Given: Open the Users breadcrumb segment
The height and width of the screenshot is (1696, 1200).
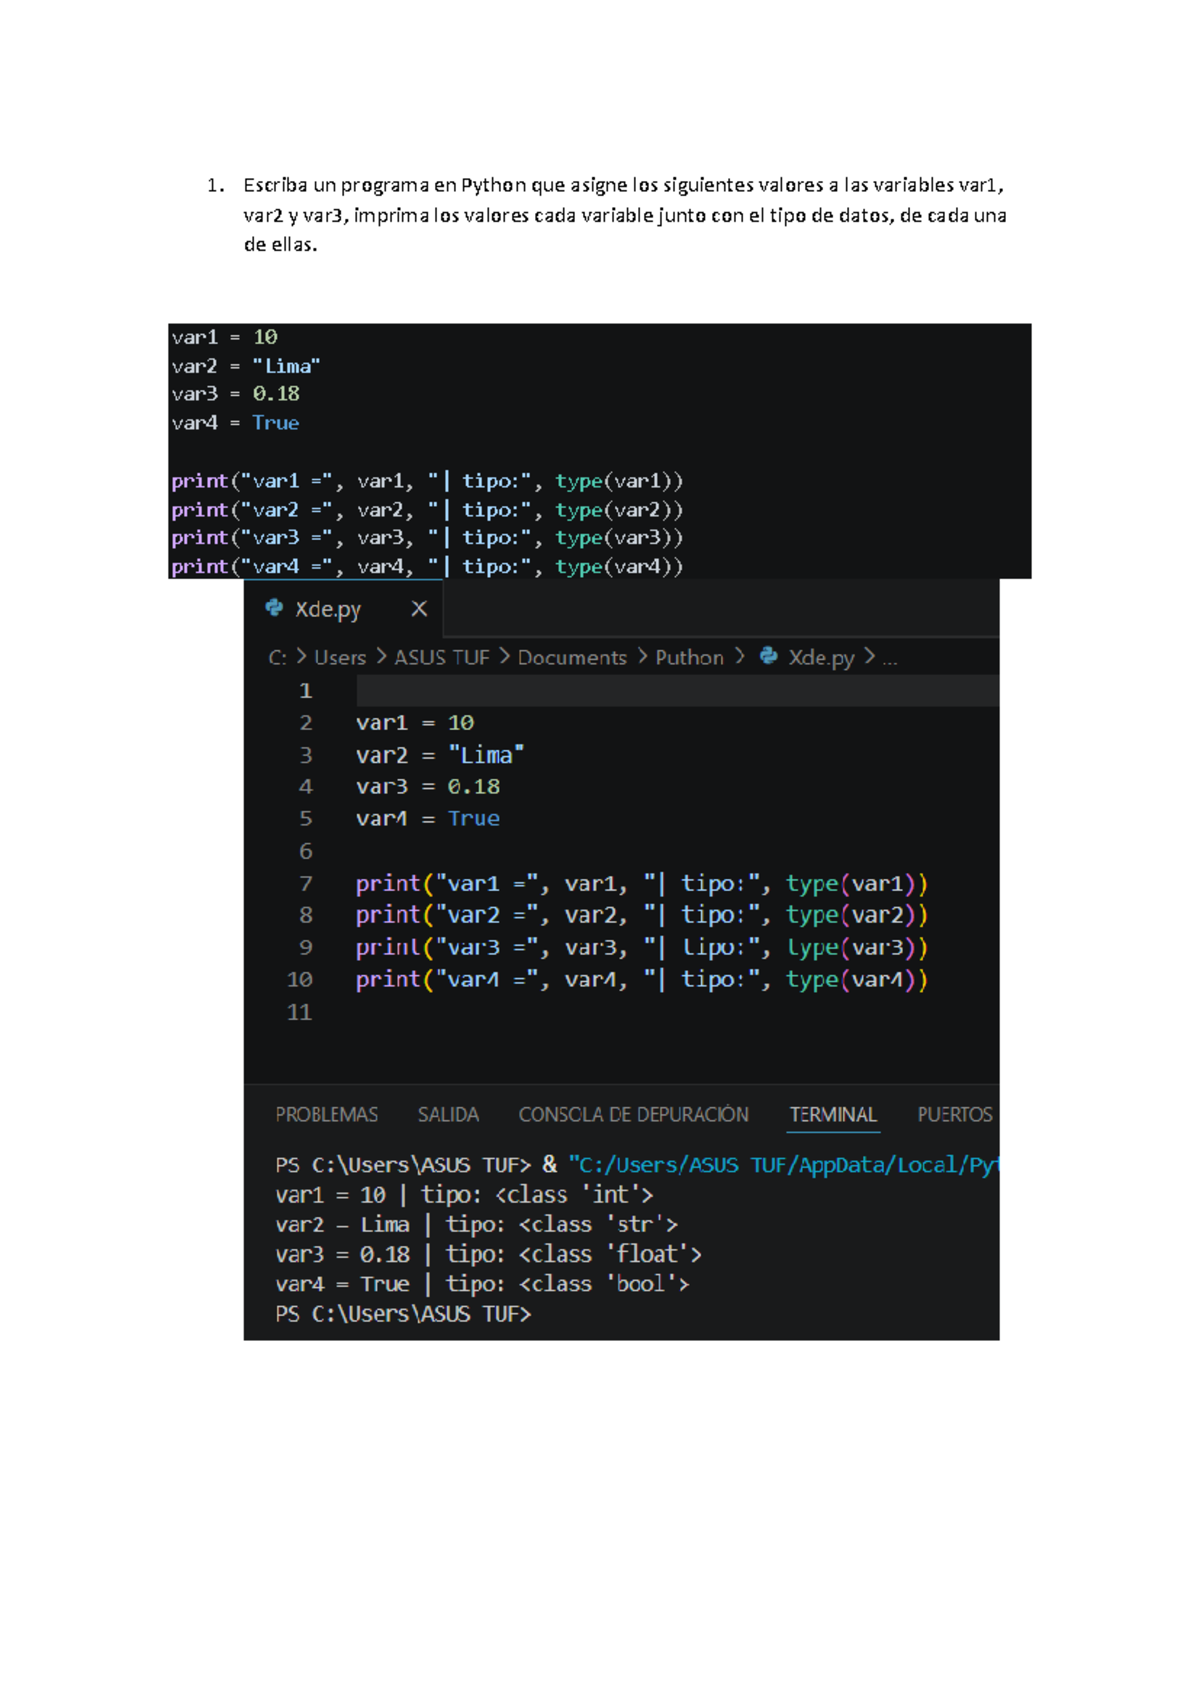Looking at the screenshot, I should click(x=340, y=657).
